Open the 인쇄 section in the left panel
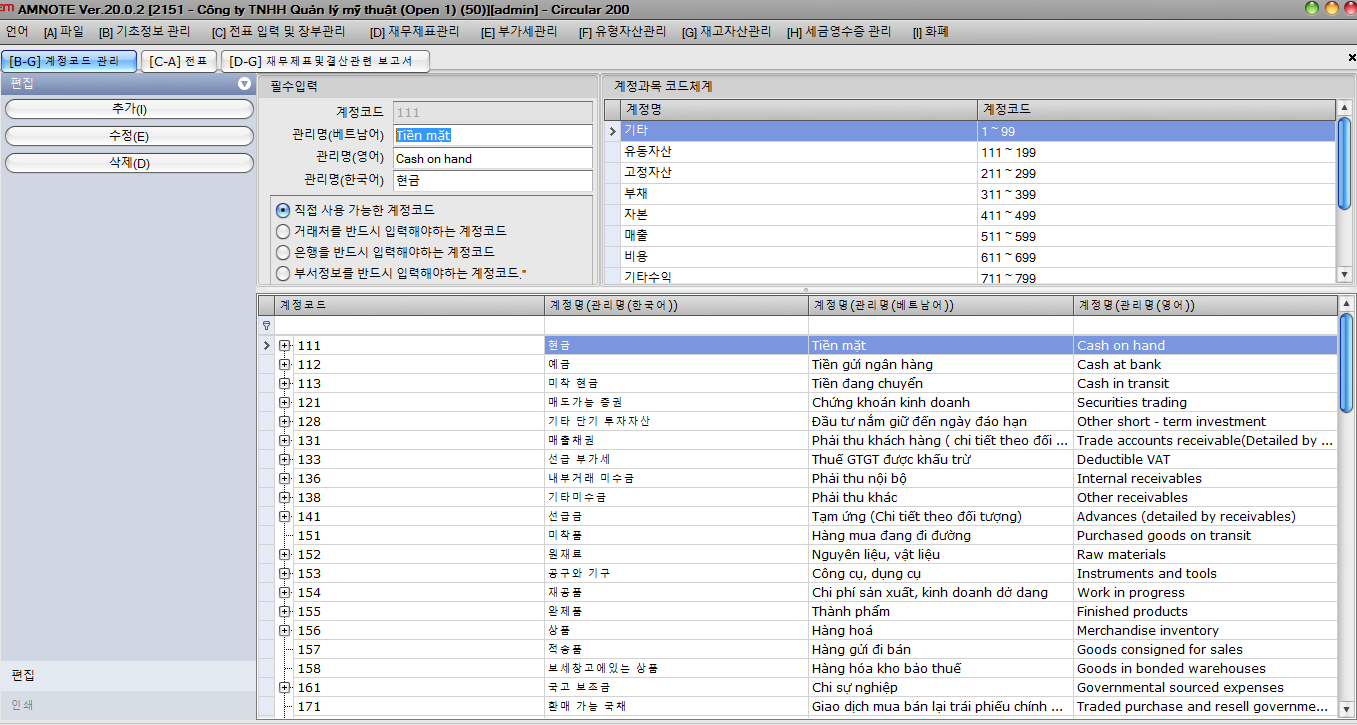This screenshot has width=1357, height=725. coord(22,705)
